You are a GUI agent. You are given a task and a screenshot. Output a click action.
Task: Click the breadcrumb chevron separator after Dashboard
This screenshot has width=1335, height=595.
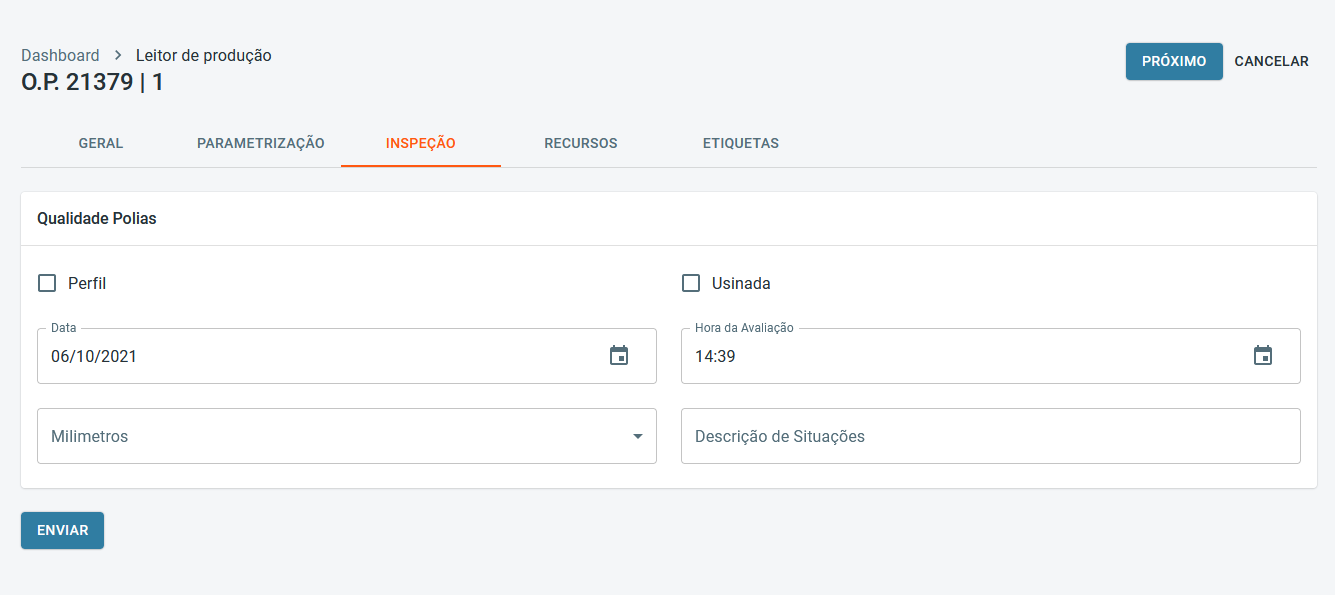(x=118, y=56)
